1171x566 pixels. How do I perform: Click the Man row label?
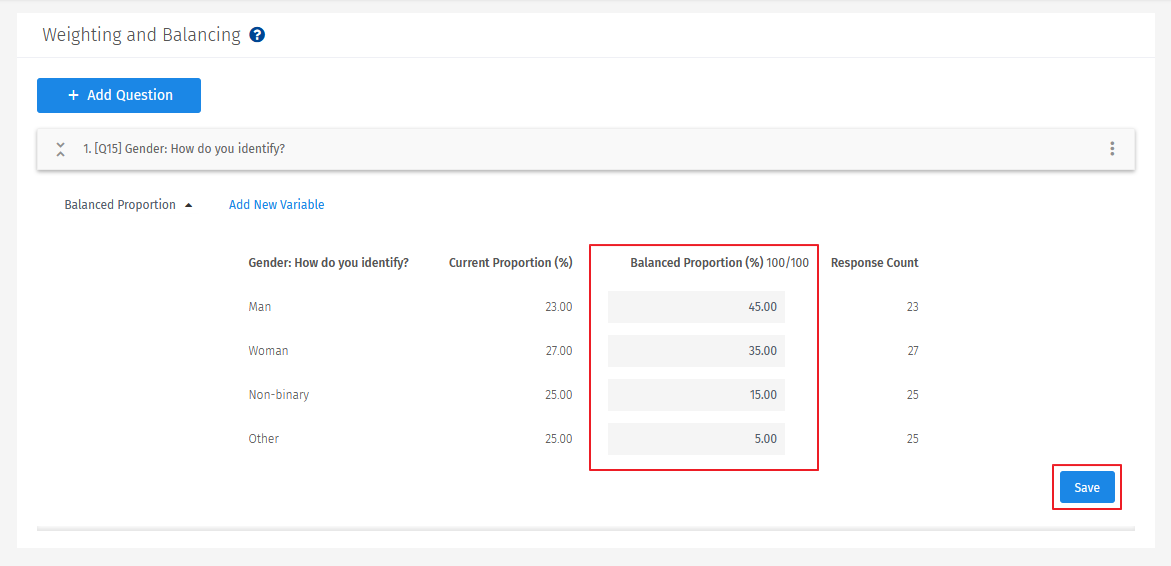tap(260, 307)
